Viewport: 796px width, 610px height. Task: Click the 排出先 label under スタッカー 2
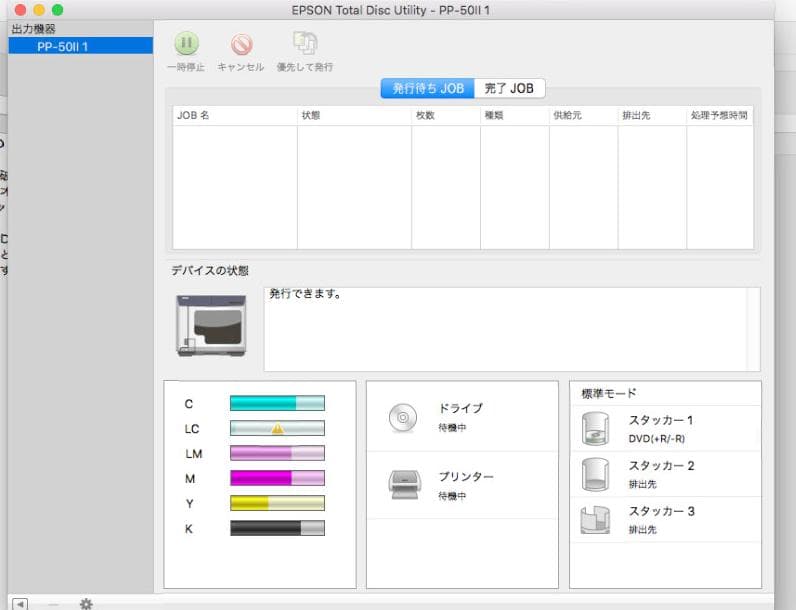pyautogui.click(x=643, y=484)
